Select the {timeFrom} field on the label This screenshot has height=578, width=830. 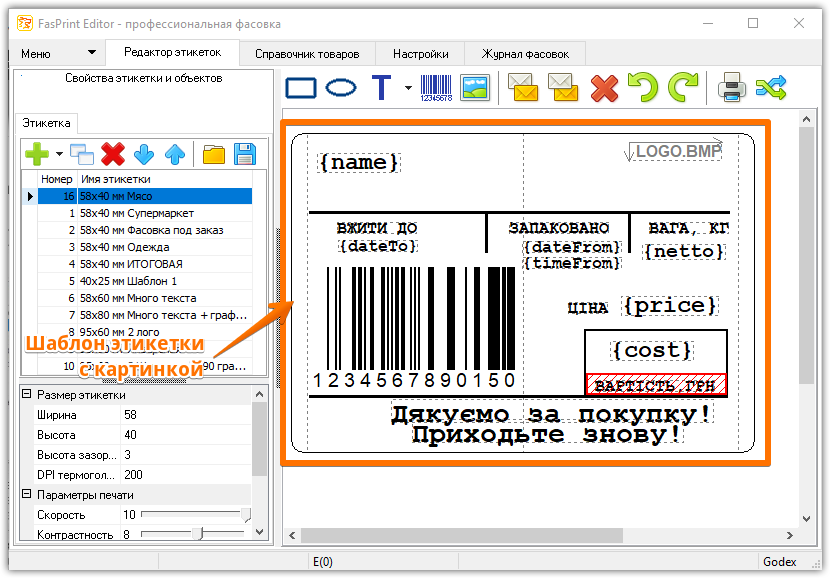572,263
